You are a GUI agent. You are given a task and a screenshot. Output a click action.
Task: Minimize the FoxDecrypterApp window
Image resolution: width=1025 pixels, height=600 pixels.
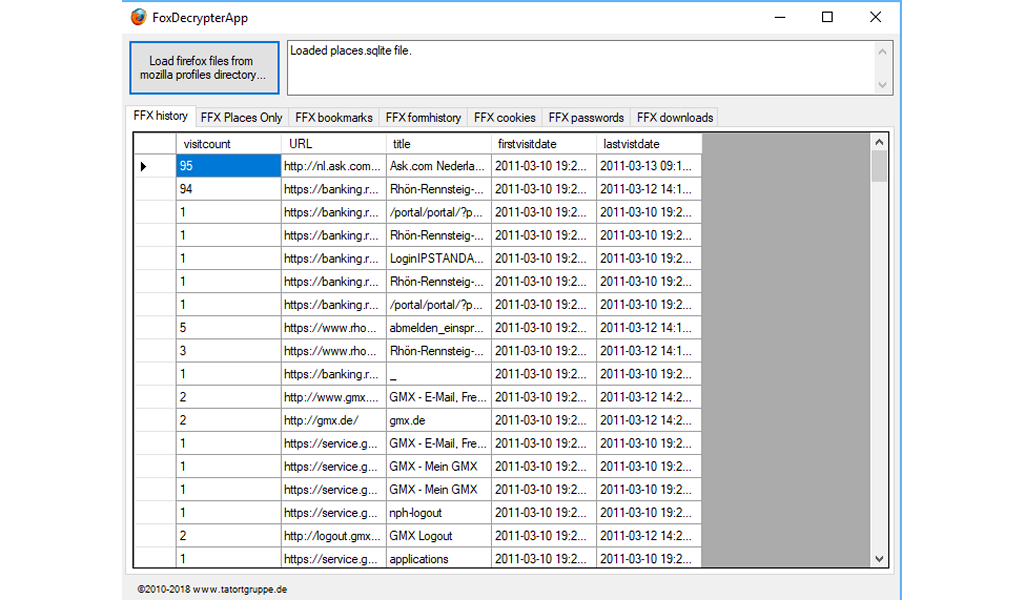click(779, 17)
